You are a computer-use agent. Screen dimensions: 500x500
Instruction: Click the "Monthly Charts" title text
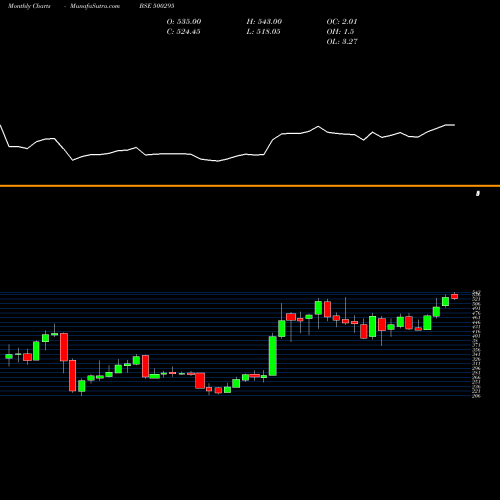(29, 6)
